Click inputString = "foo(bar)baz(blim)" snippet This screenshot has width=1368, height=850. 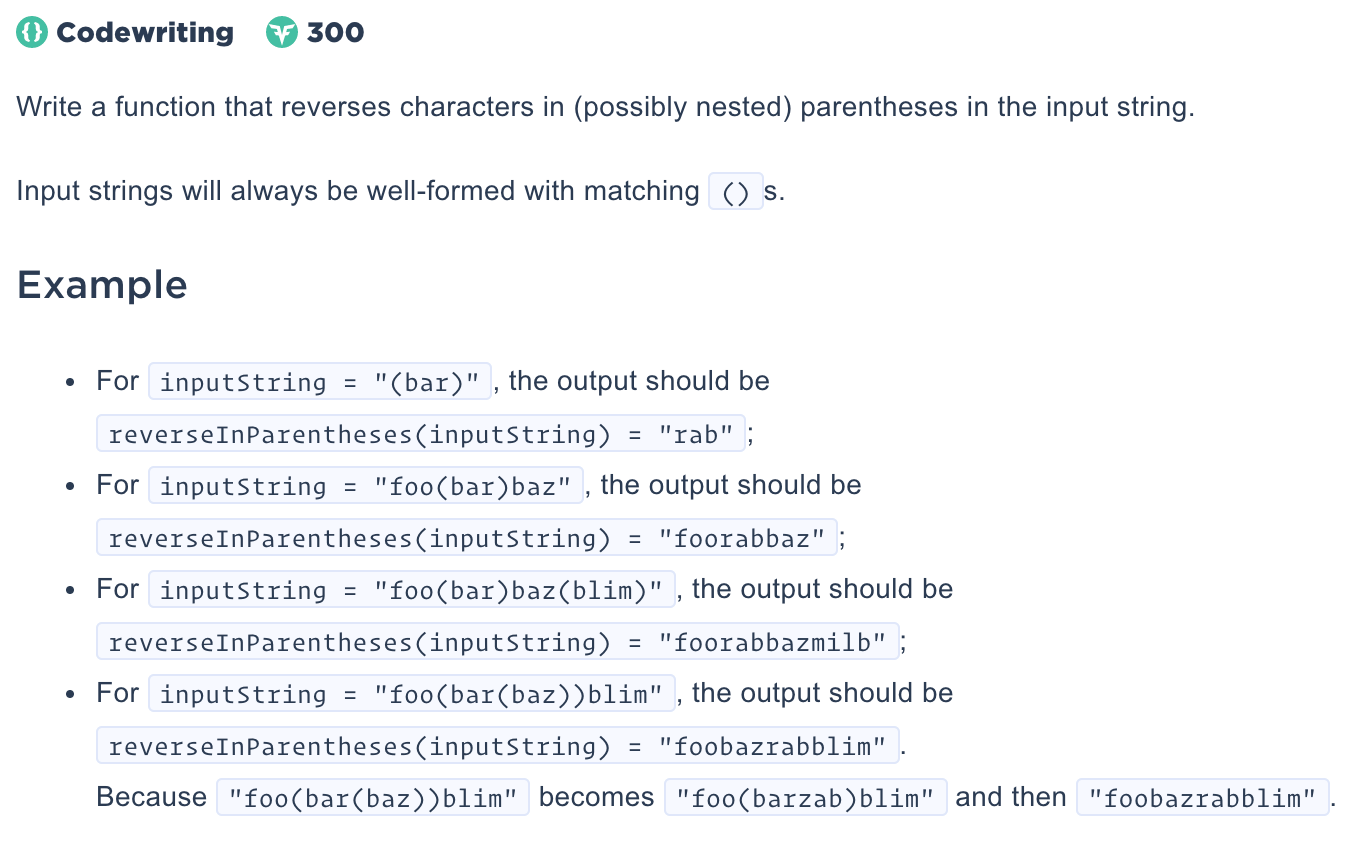(412, 590)
